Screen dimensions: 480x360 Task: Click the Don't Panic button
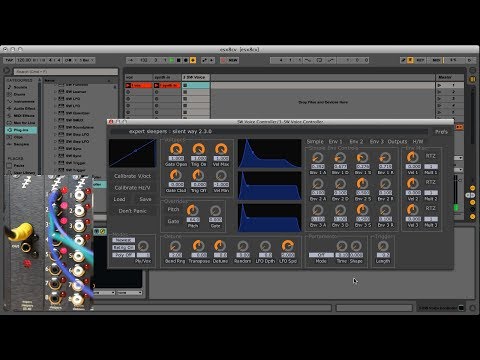132,211
